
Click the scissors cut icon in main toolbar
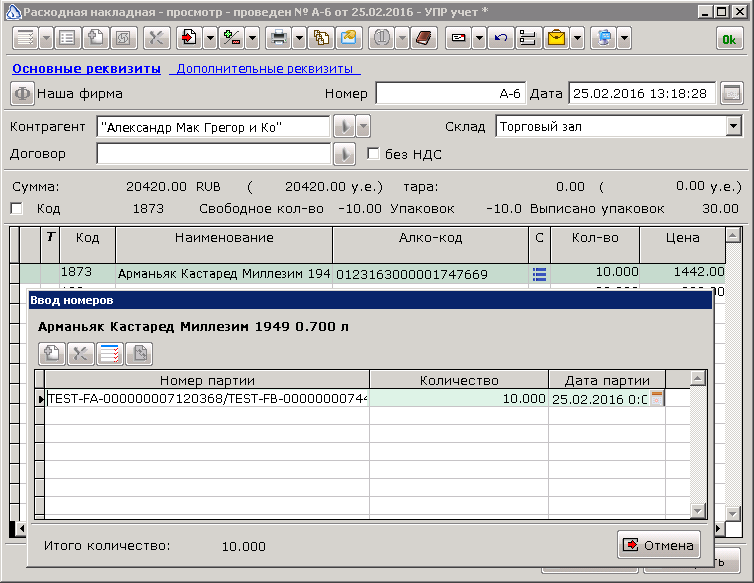point(156,38)
